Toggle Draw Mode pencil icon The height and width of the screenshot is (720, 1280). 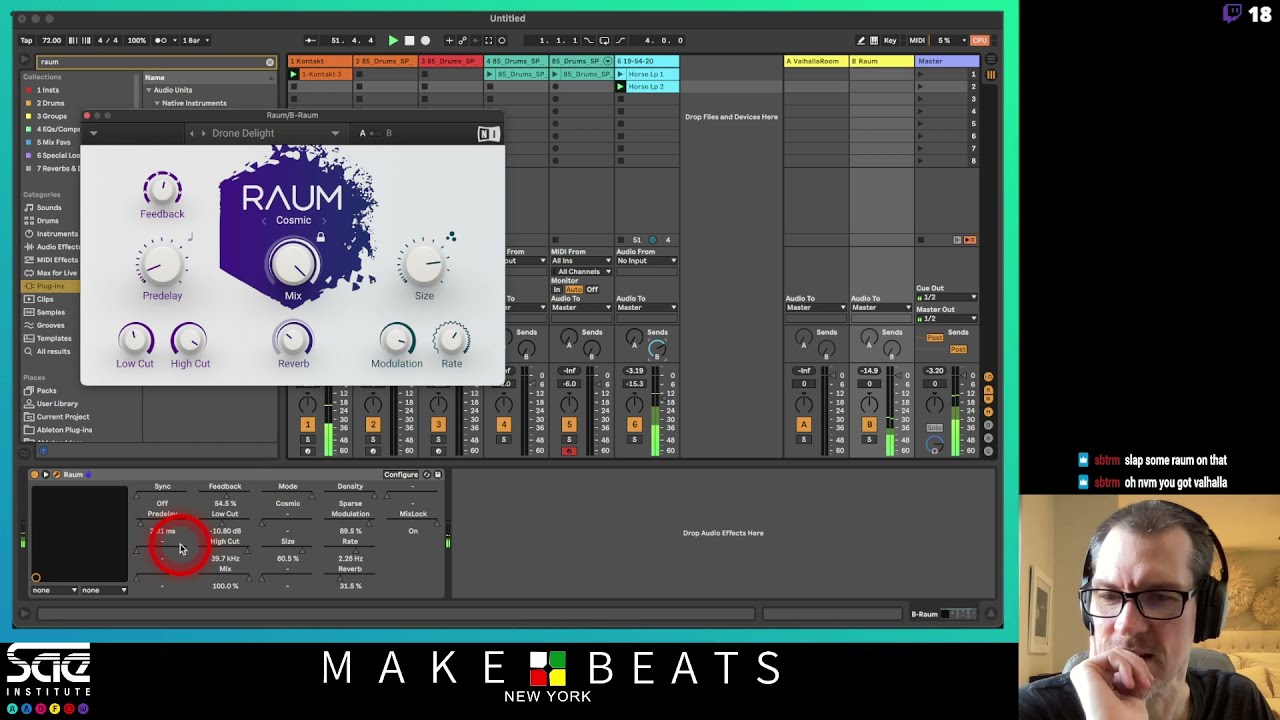click(861, 41)
